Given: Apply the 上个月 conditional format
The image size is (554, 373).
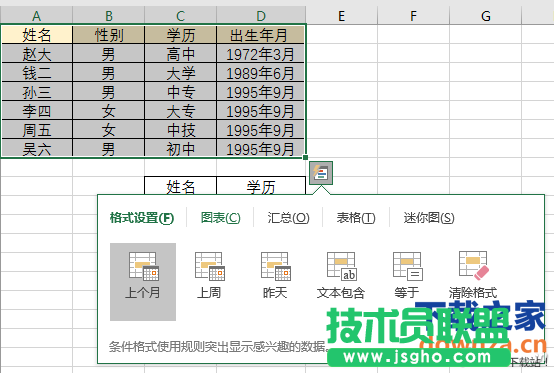Looking at the screenshot, I should [143, 282].
